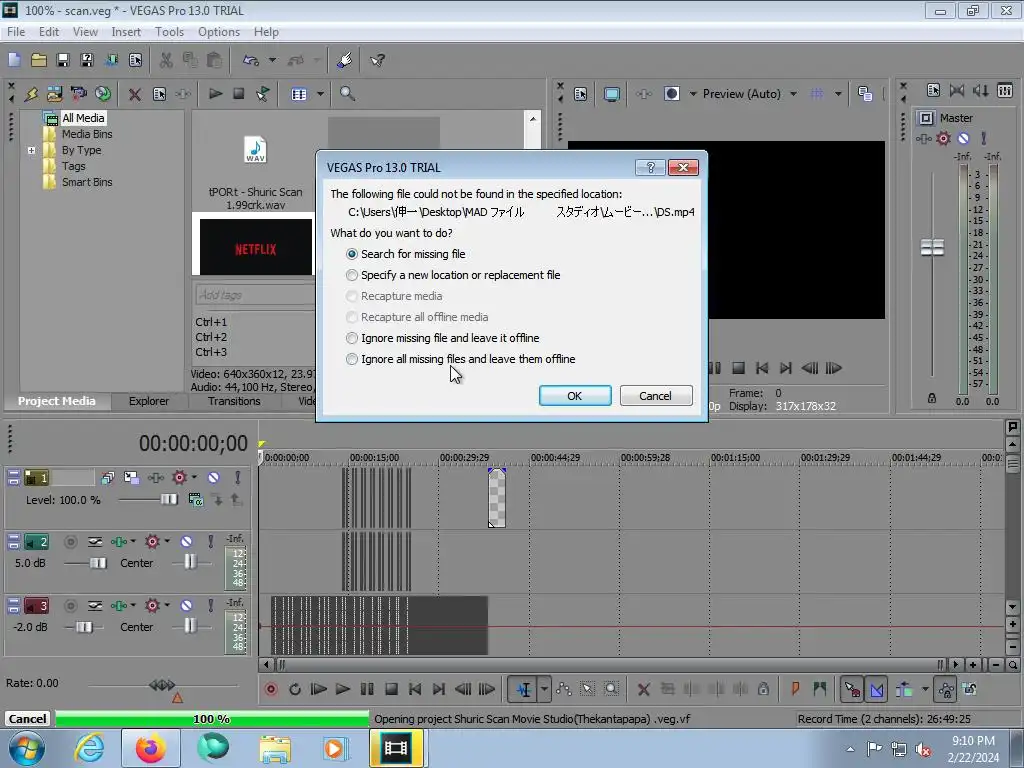The width and height of the screenshot is (1024, 768).
Task: Click Cancel in the missing file dialog
Action: pos(655,396)
